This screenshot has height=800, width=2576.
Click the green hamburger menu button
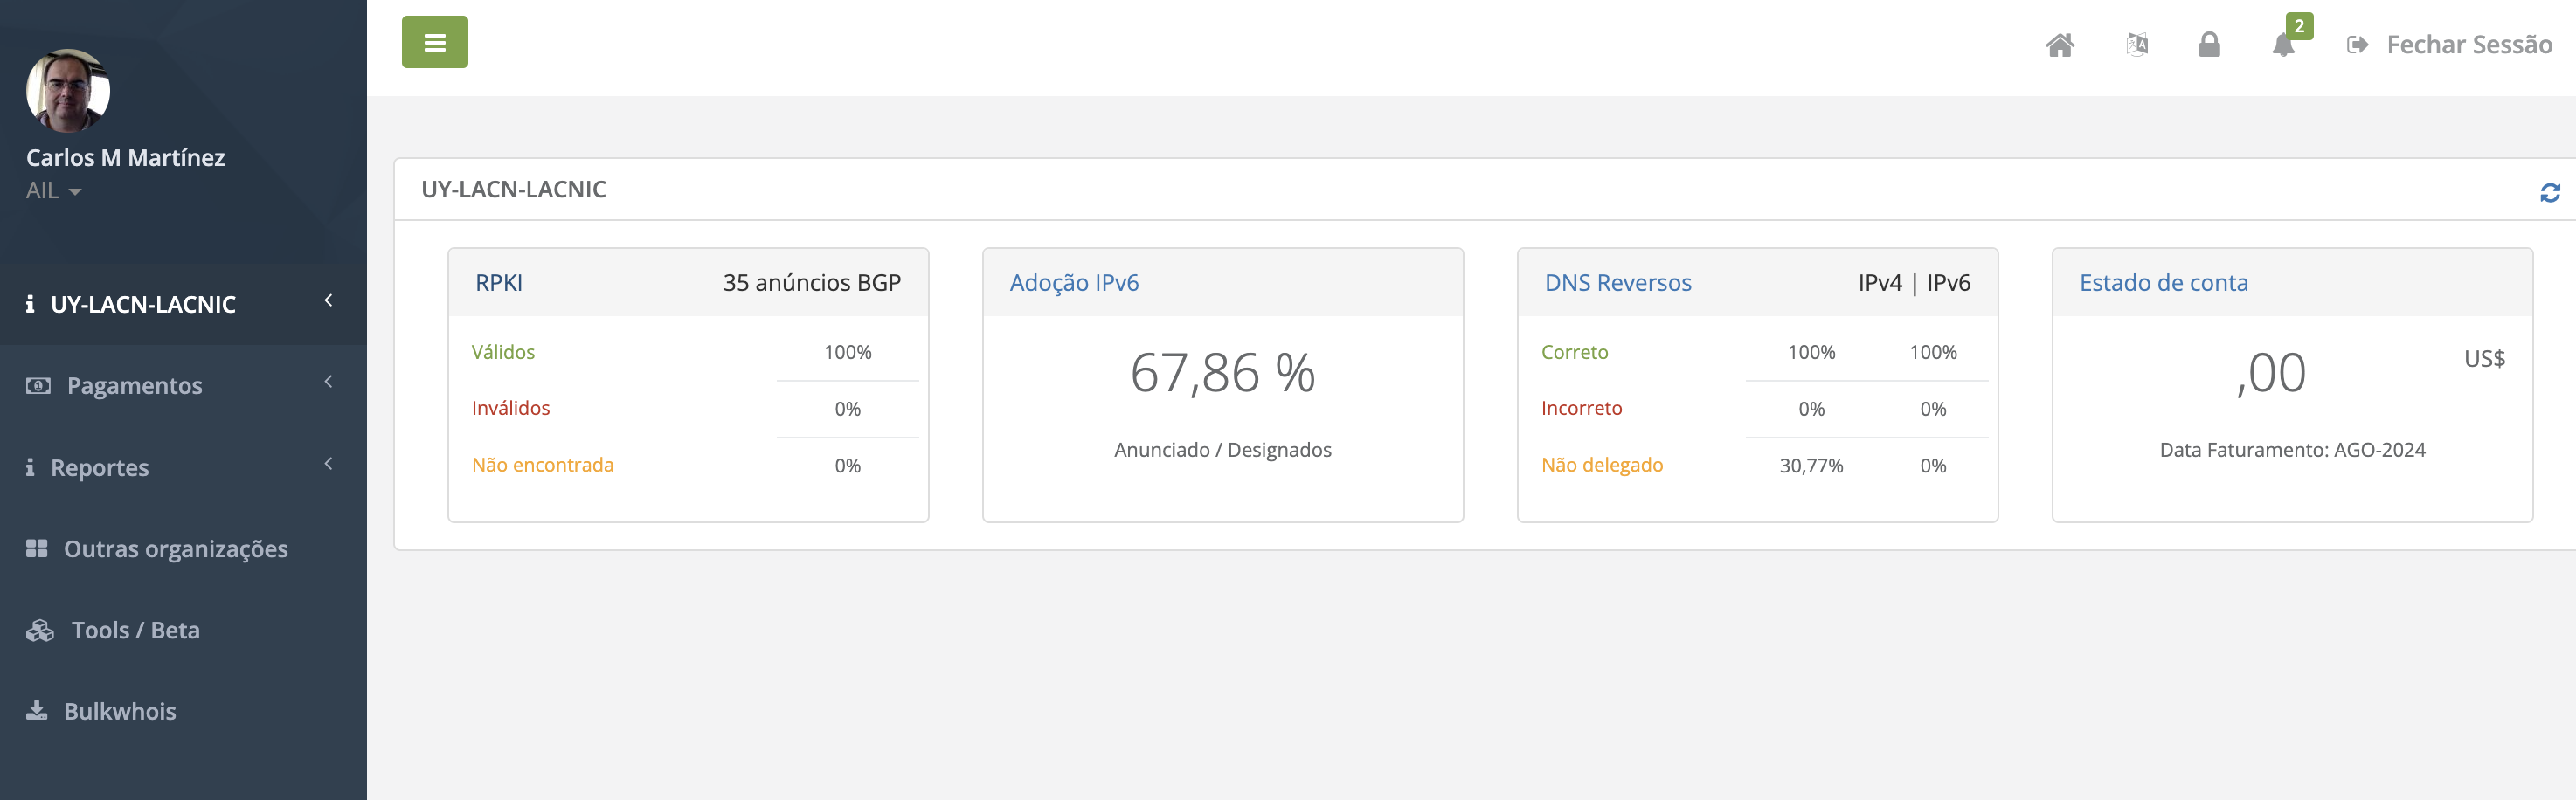(434, 42)
